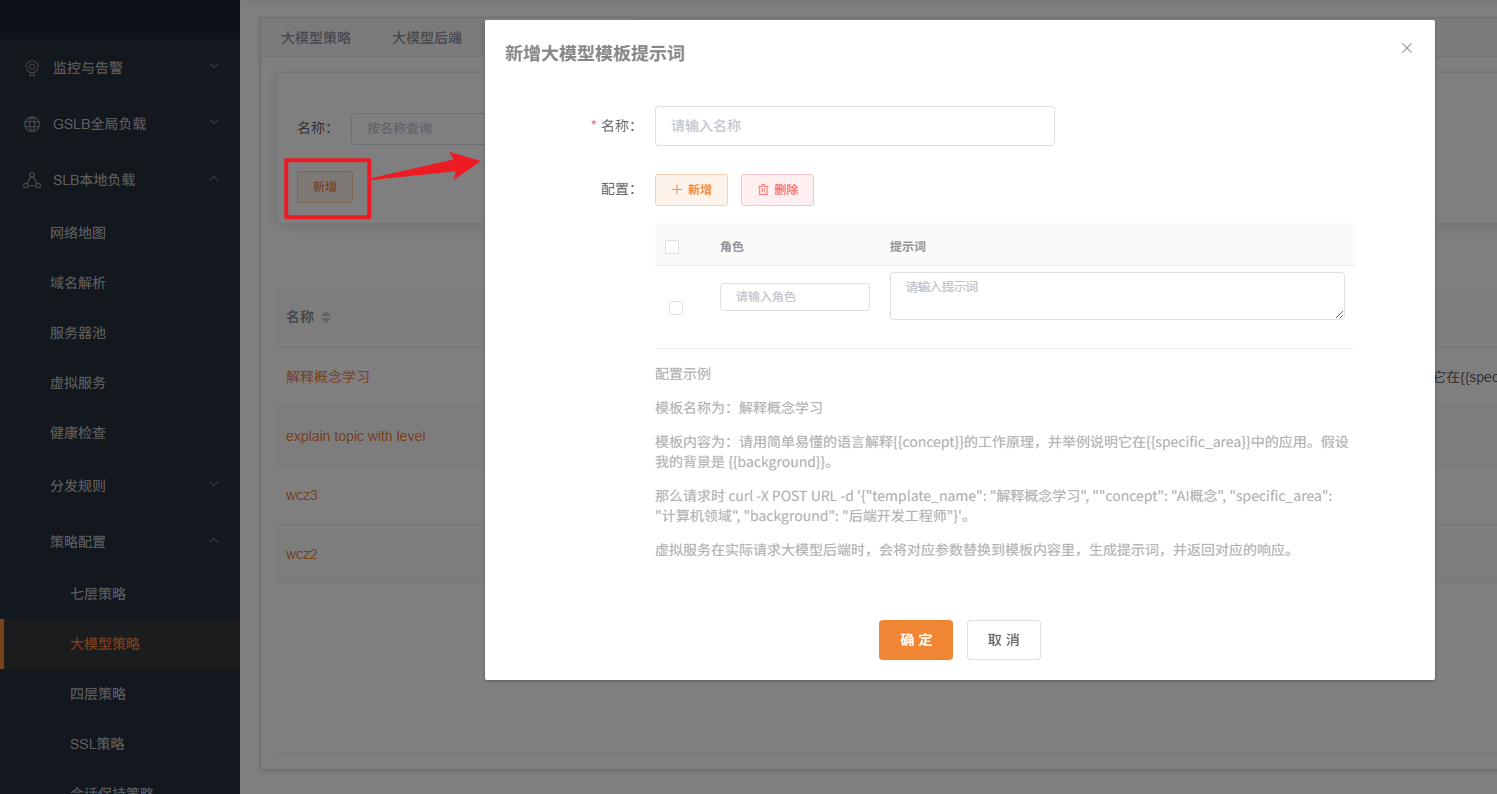Click the sort icon beside 名称 column
The image size is (1497, 794).
pyautogui.click(x=326, y=317)
